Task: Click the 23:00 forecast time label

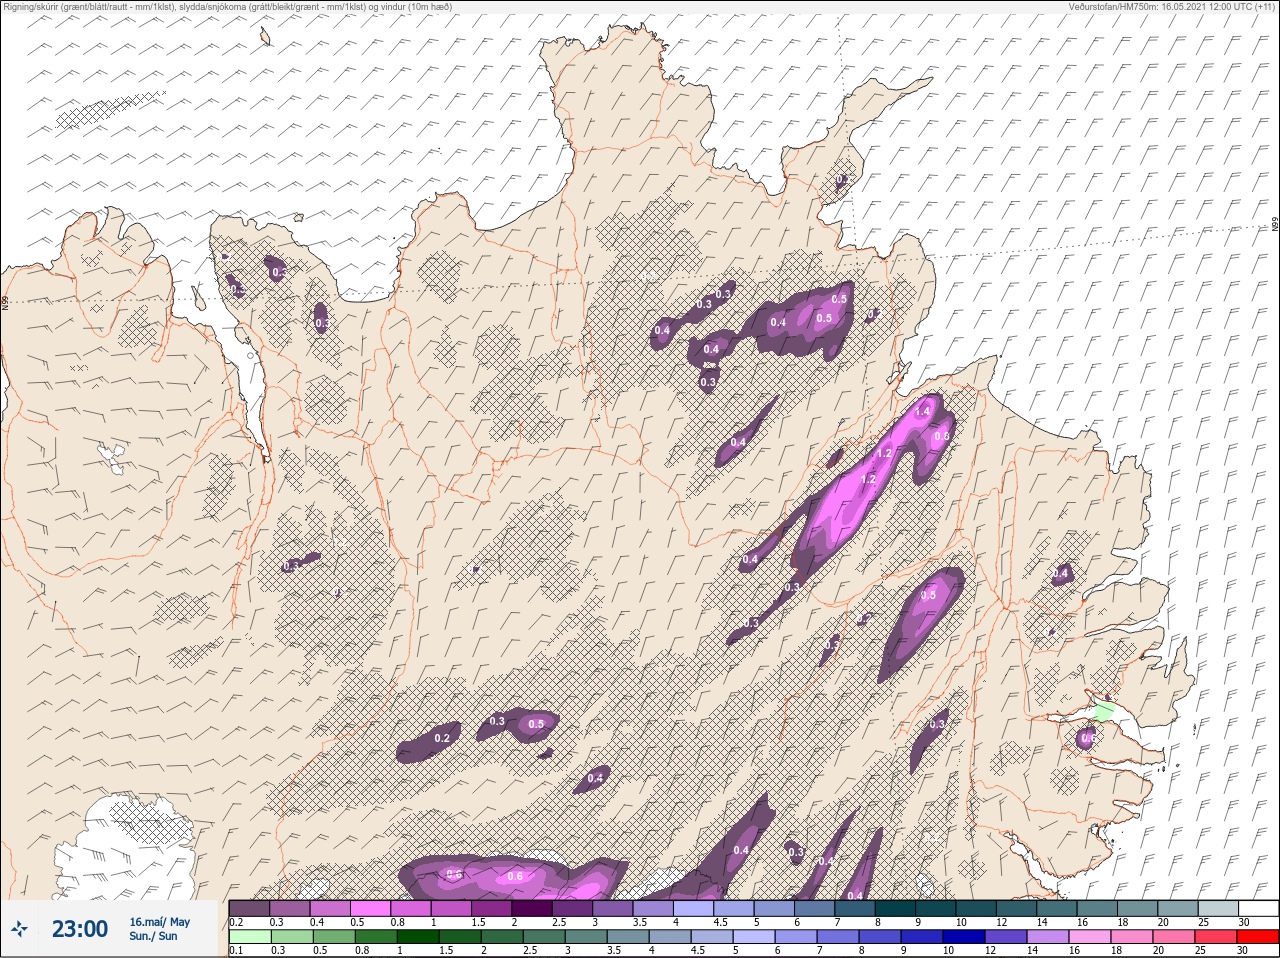Action: [x=80, y=930]
